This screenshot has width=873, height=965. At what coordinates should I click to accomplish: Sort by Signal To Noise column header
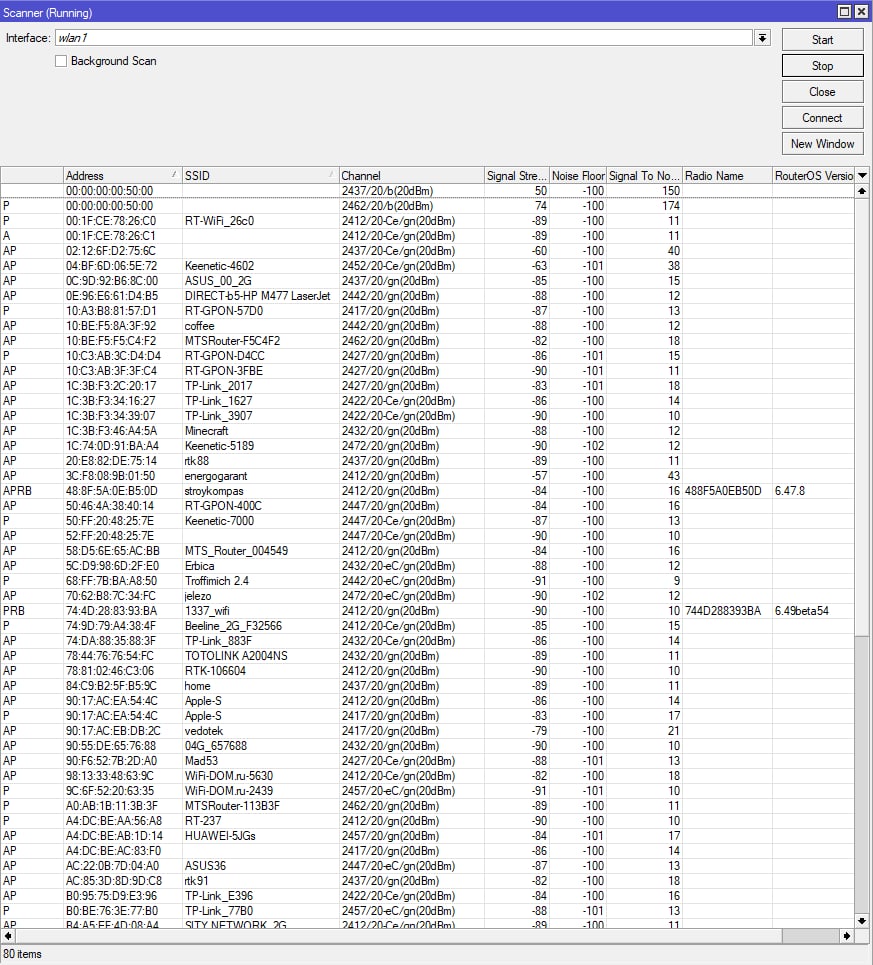644,175
